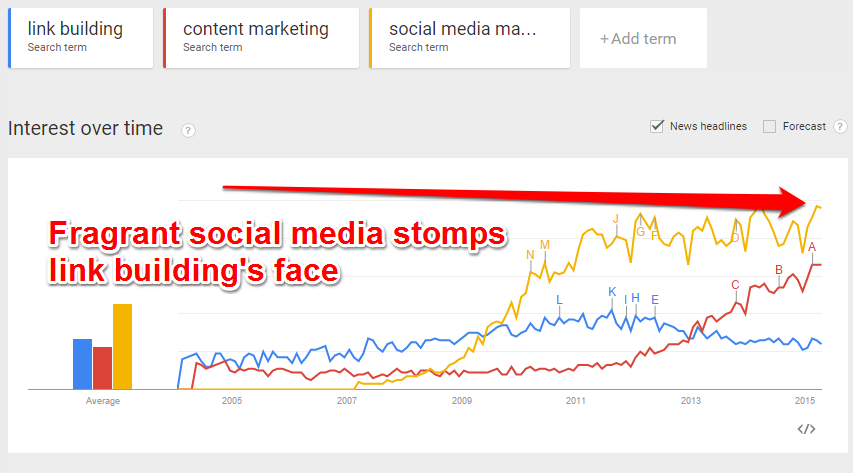Image resolution: width=853 pixels, height=473 pixels.
Task: Click headline marker B on red line
Action: click(x=779, y=269)
